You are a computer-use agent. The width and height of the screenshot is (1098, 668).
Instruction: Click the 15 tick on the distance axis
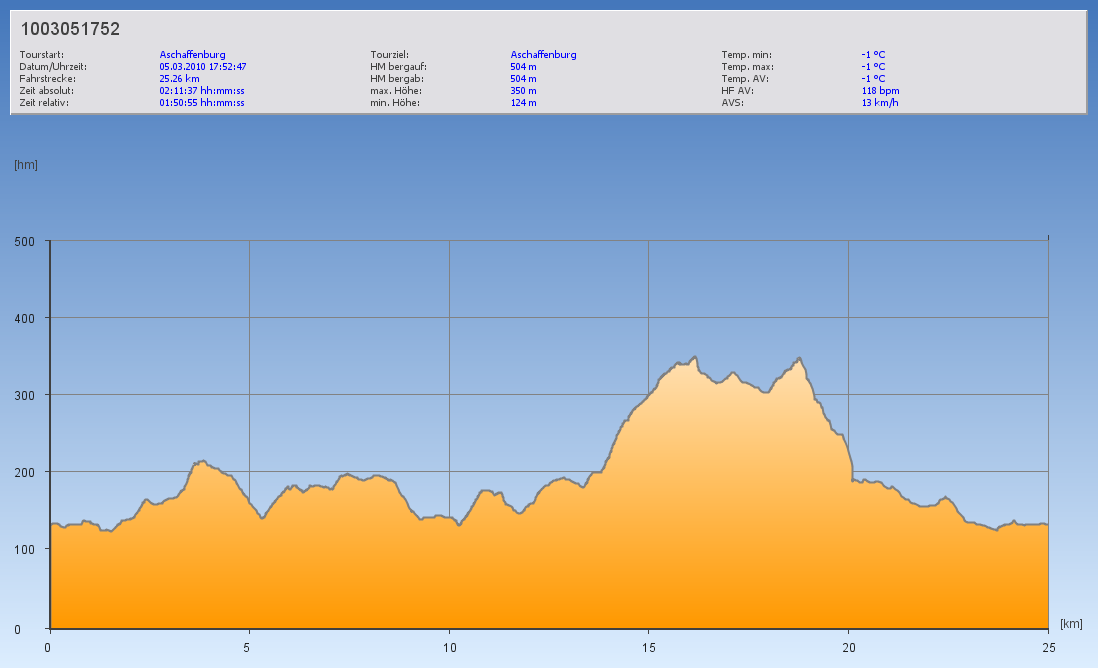pyautogui.click(x=648, y=647)
